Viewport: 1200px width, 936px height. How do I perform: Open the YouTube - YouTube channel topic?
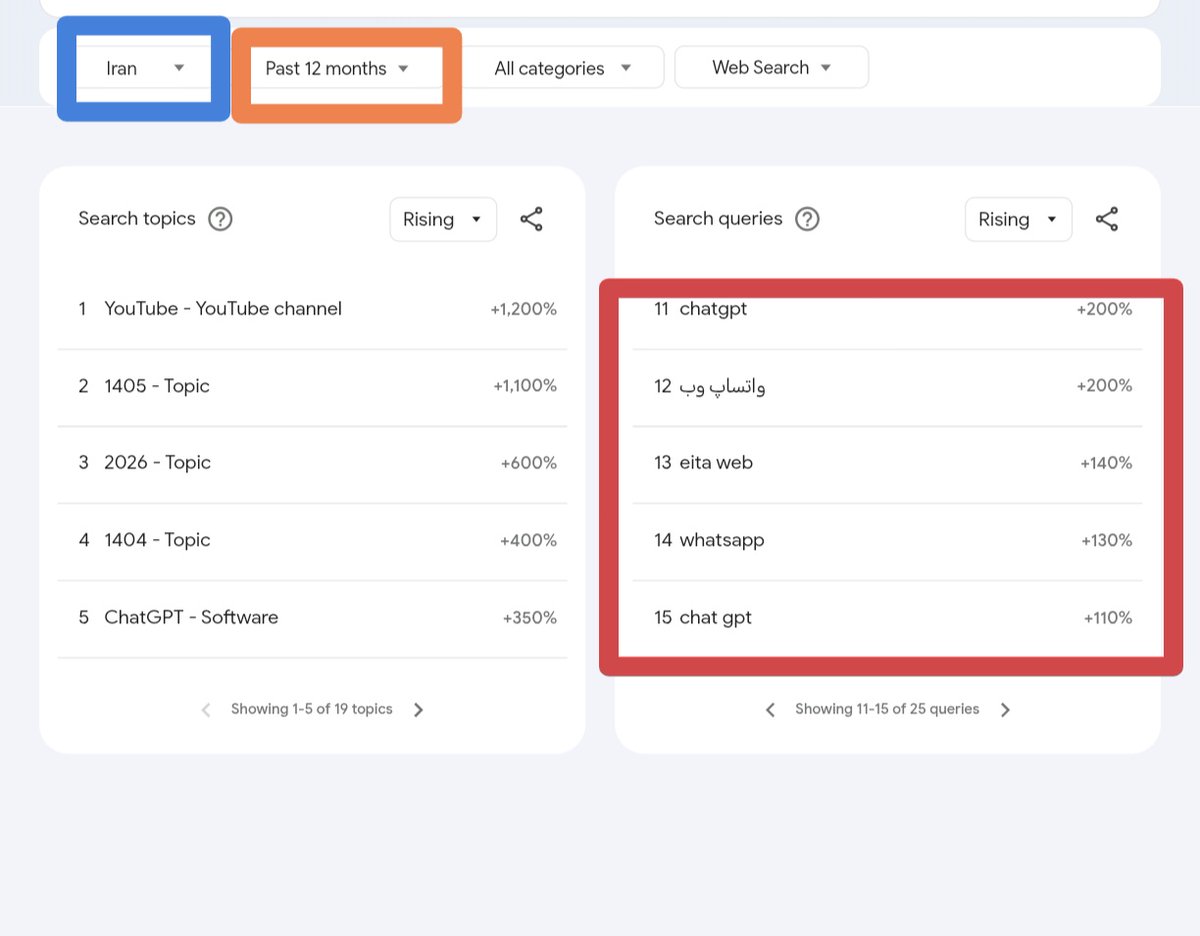(x=312, y=309)
